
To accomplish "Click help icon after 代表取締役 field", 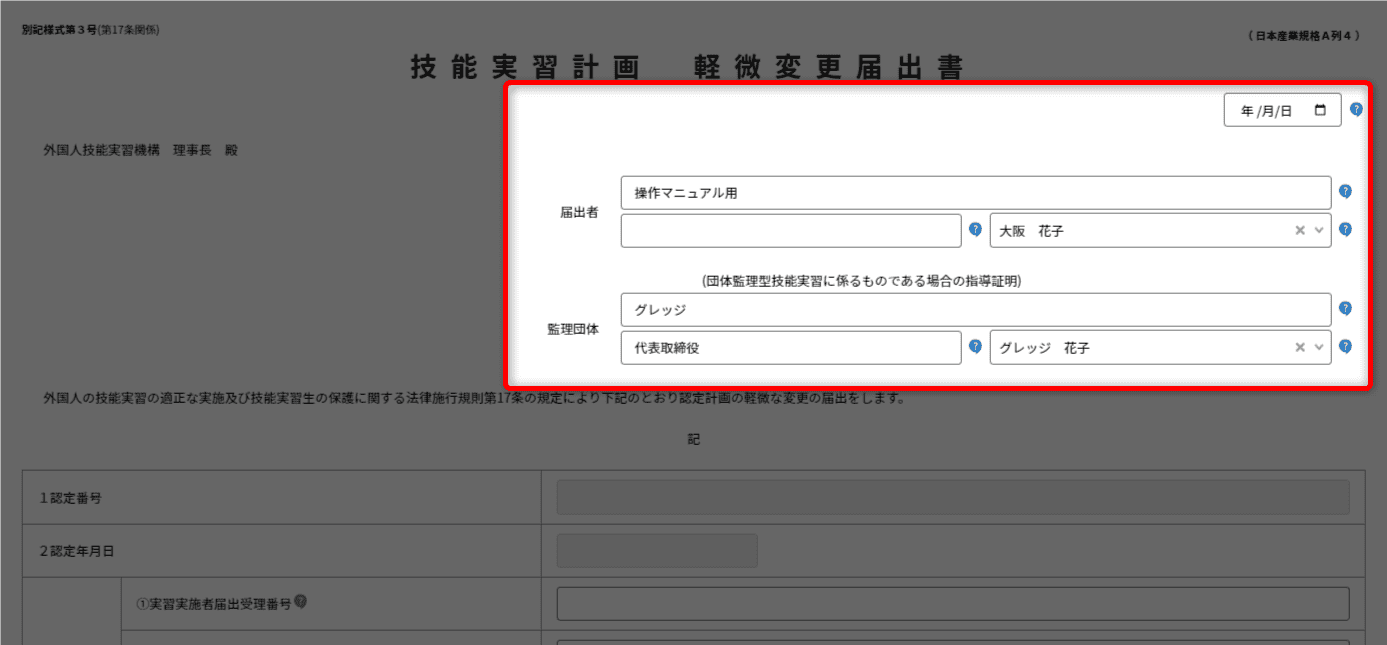I will 975,346.
